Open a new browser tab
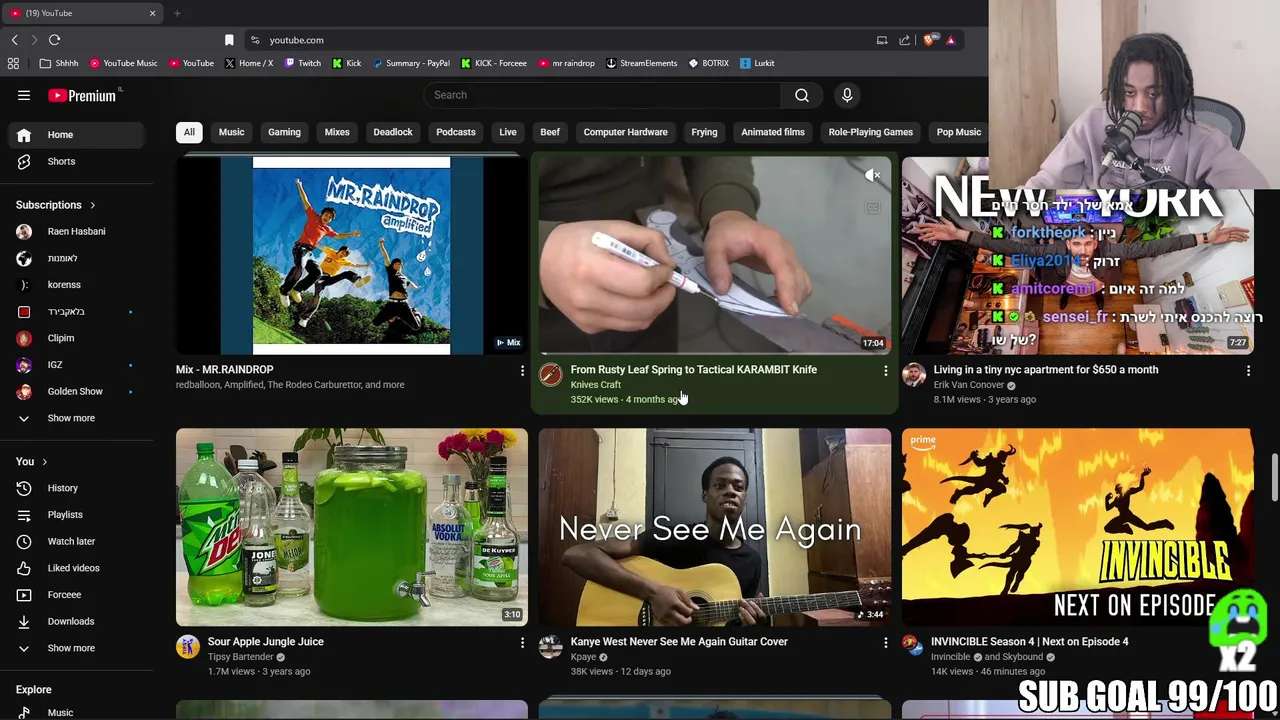 click(x=177, y=13)
